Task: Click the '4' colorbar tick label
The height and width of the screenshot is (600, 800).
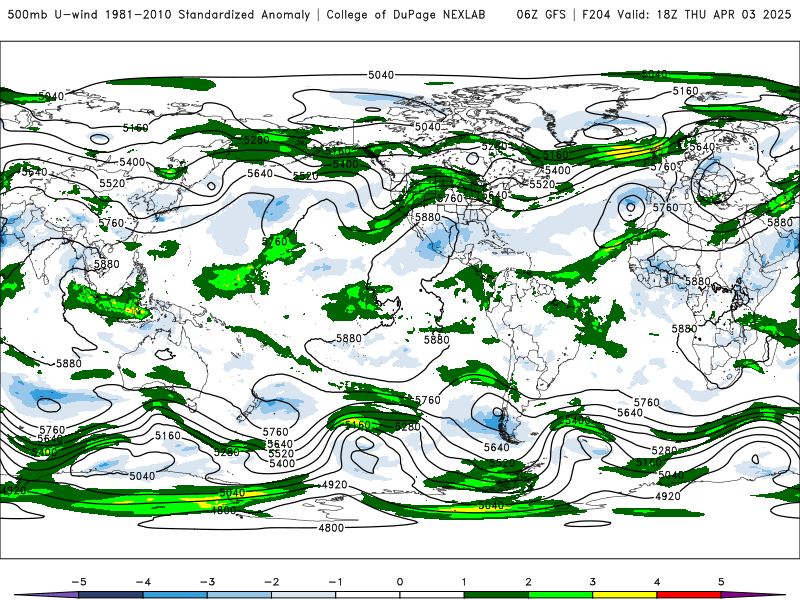Action: click(x=657, y=582)
